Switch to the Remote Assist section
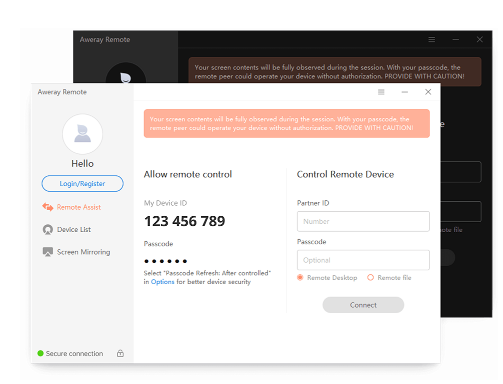This screenshot has width=503, height=384. tap(72, 207)
